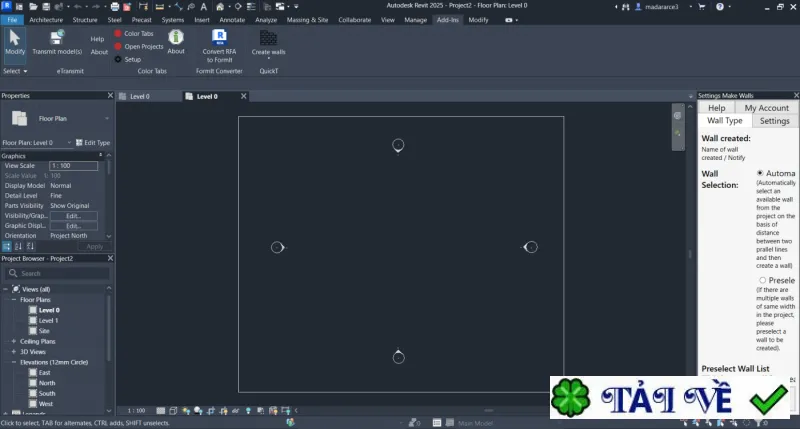Launch the Transmit model(s) eTransmit tool
Viewport: 800px width, 429px height.
(57, 38)
